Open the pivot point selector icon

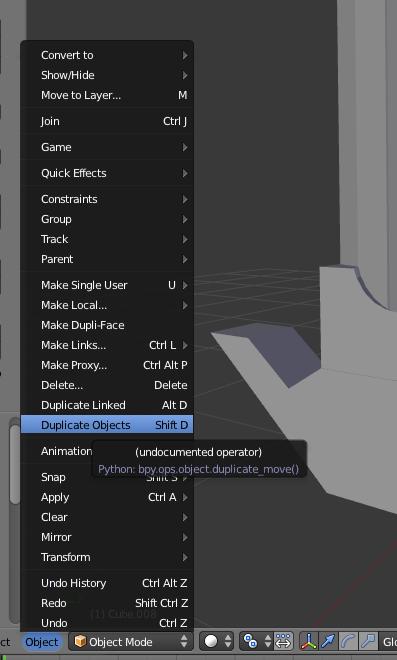coord(255,641)
